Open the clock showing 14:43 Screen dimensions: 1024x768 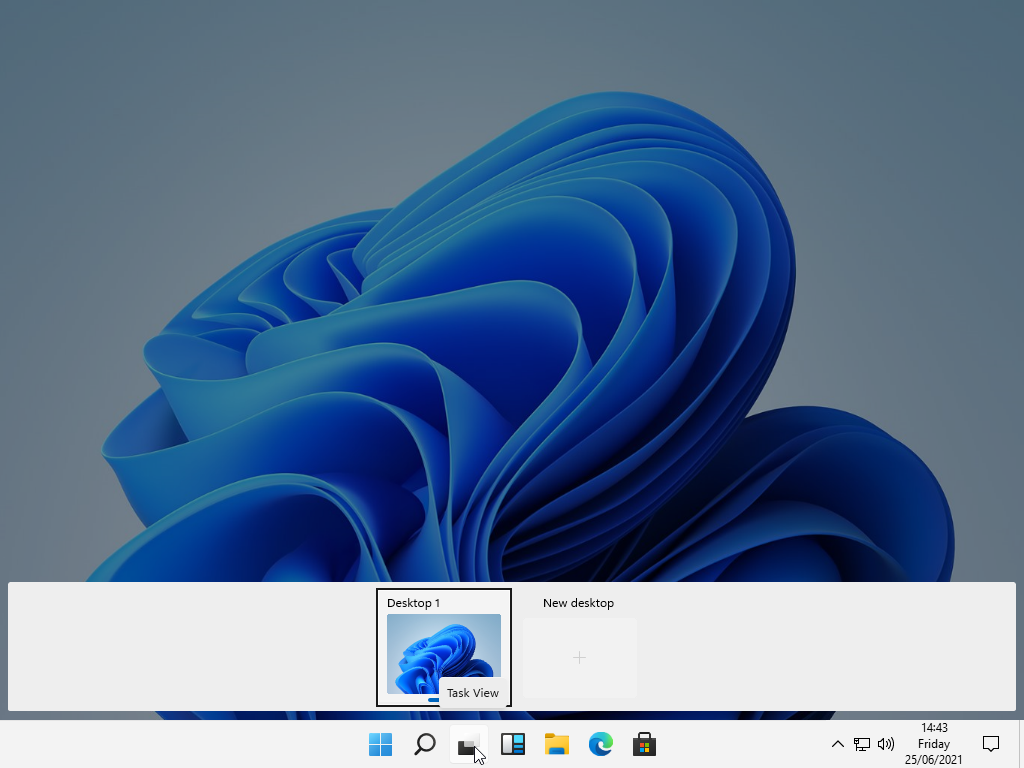pyautogui.click(x=934, y=728)
